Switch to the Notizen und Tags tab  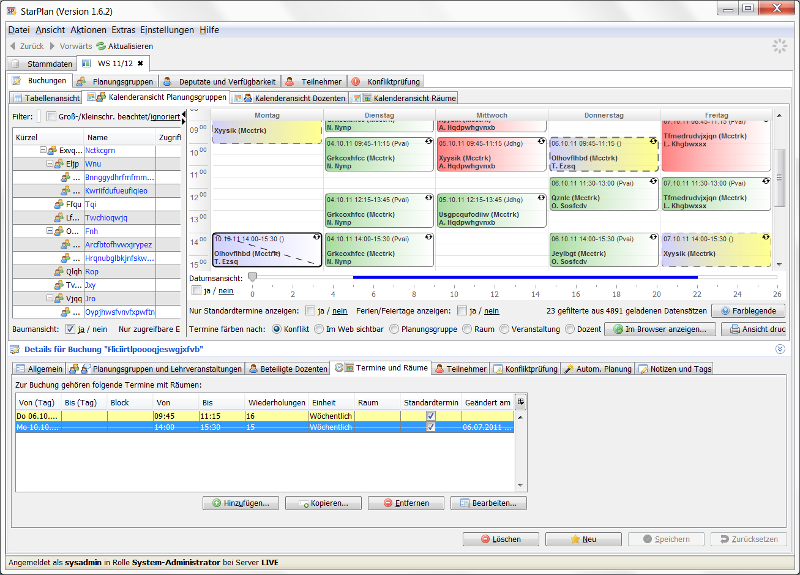pos(674,368)
